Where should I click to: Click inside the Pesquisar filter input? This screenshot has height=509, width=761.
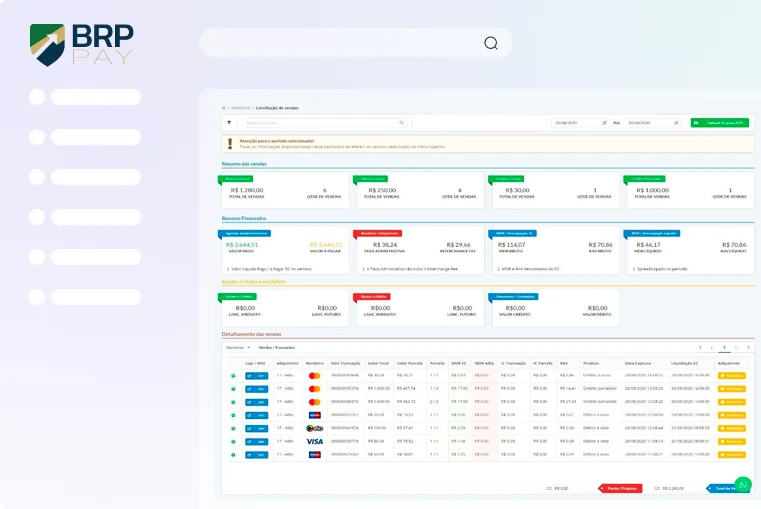coord(324,123)
